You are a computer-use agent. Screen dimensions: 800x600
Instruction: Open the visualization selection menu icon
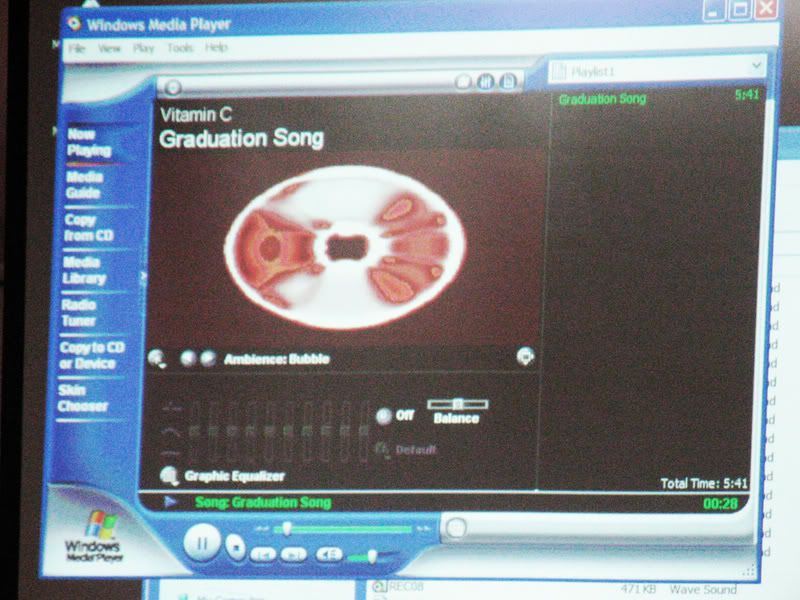pos(157,358)
